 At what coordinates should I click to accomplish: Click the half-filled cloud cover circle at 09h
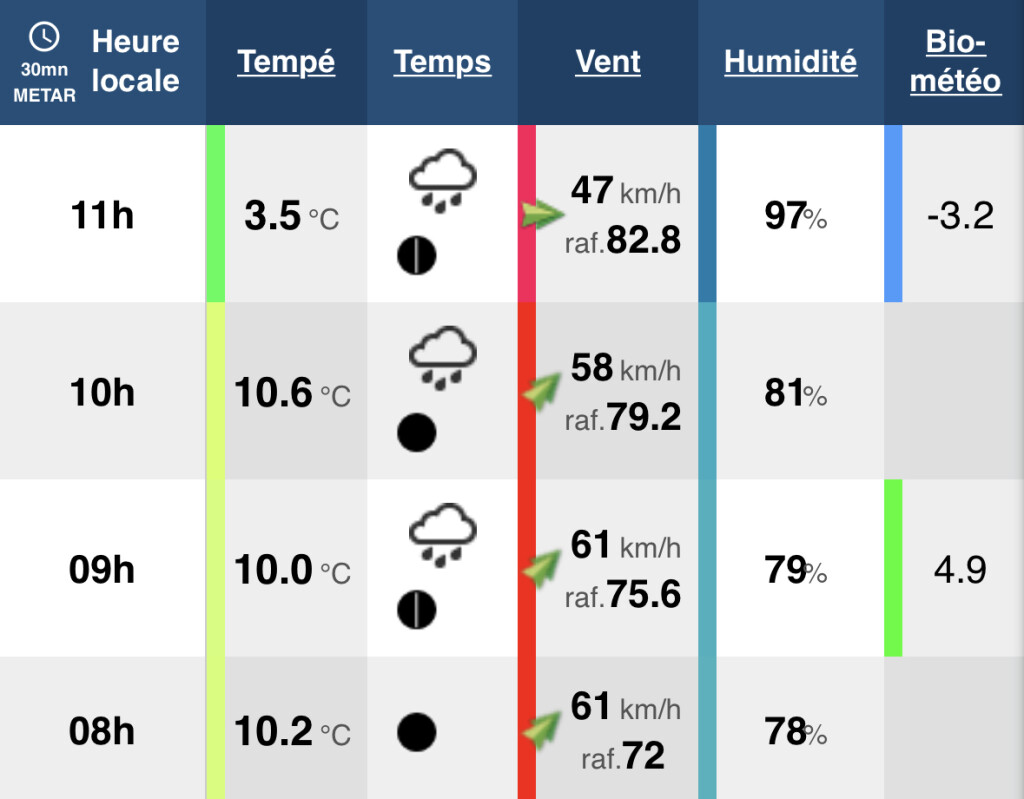click(417, 610)
